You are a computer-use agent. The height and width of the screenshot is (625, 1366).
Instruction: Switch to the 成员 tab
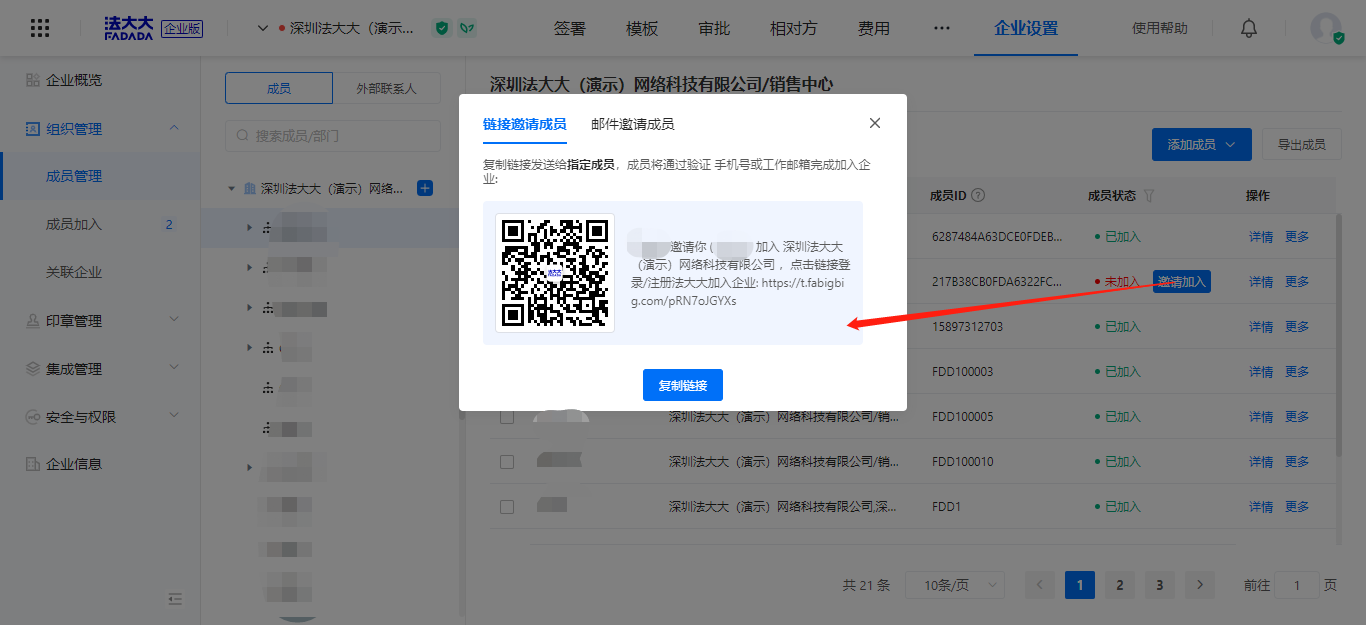click(x=279, y=88)
